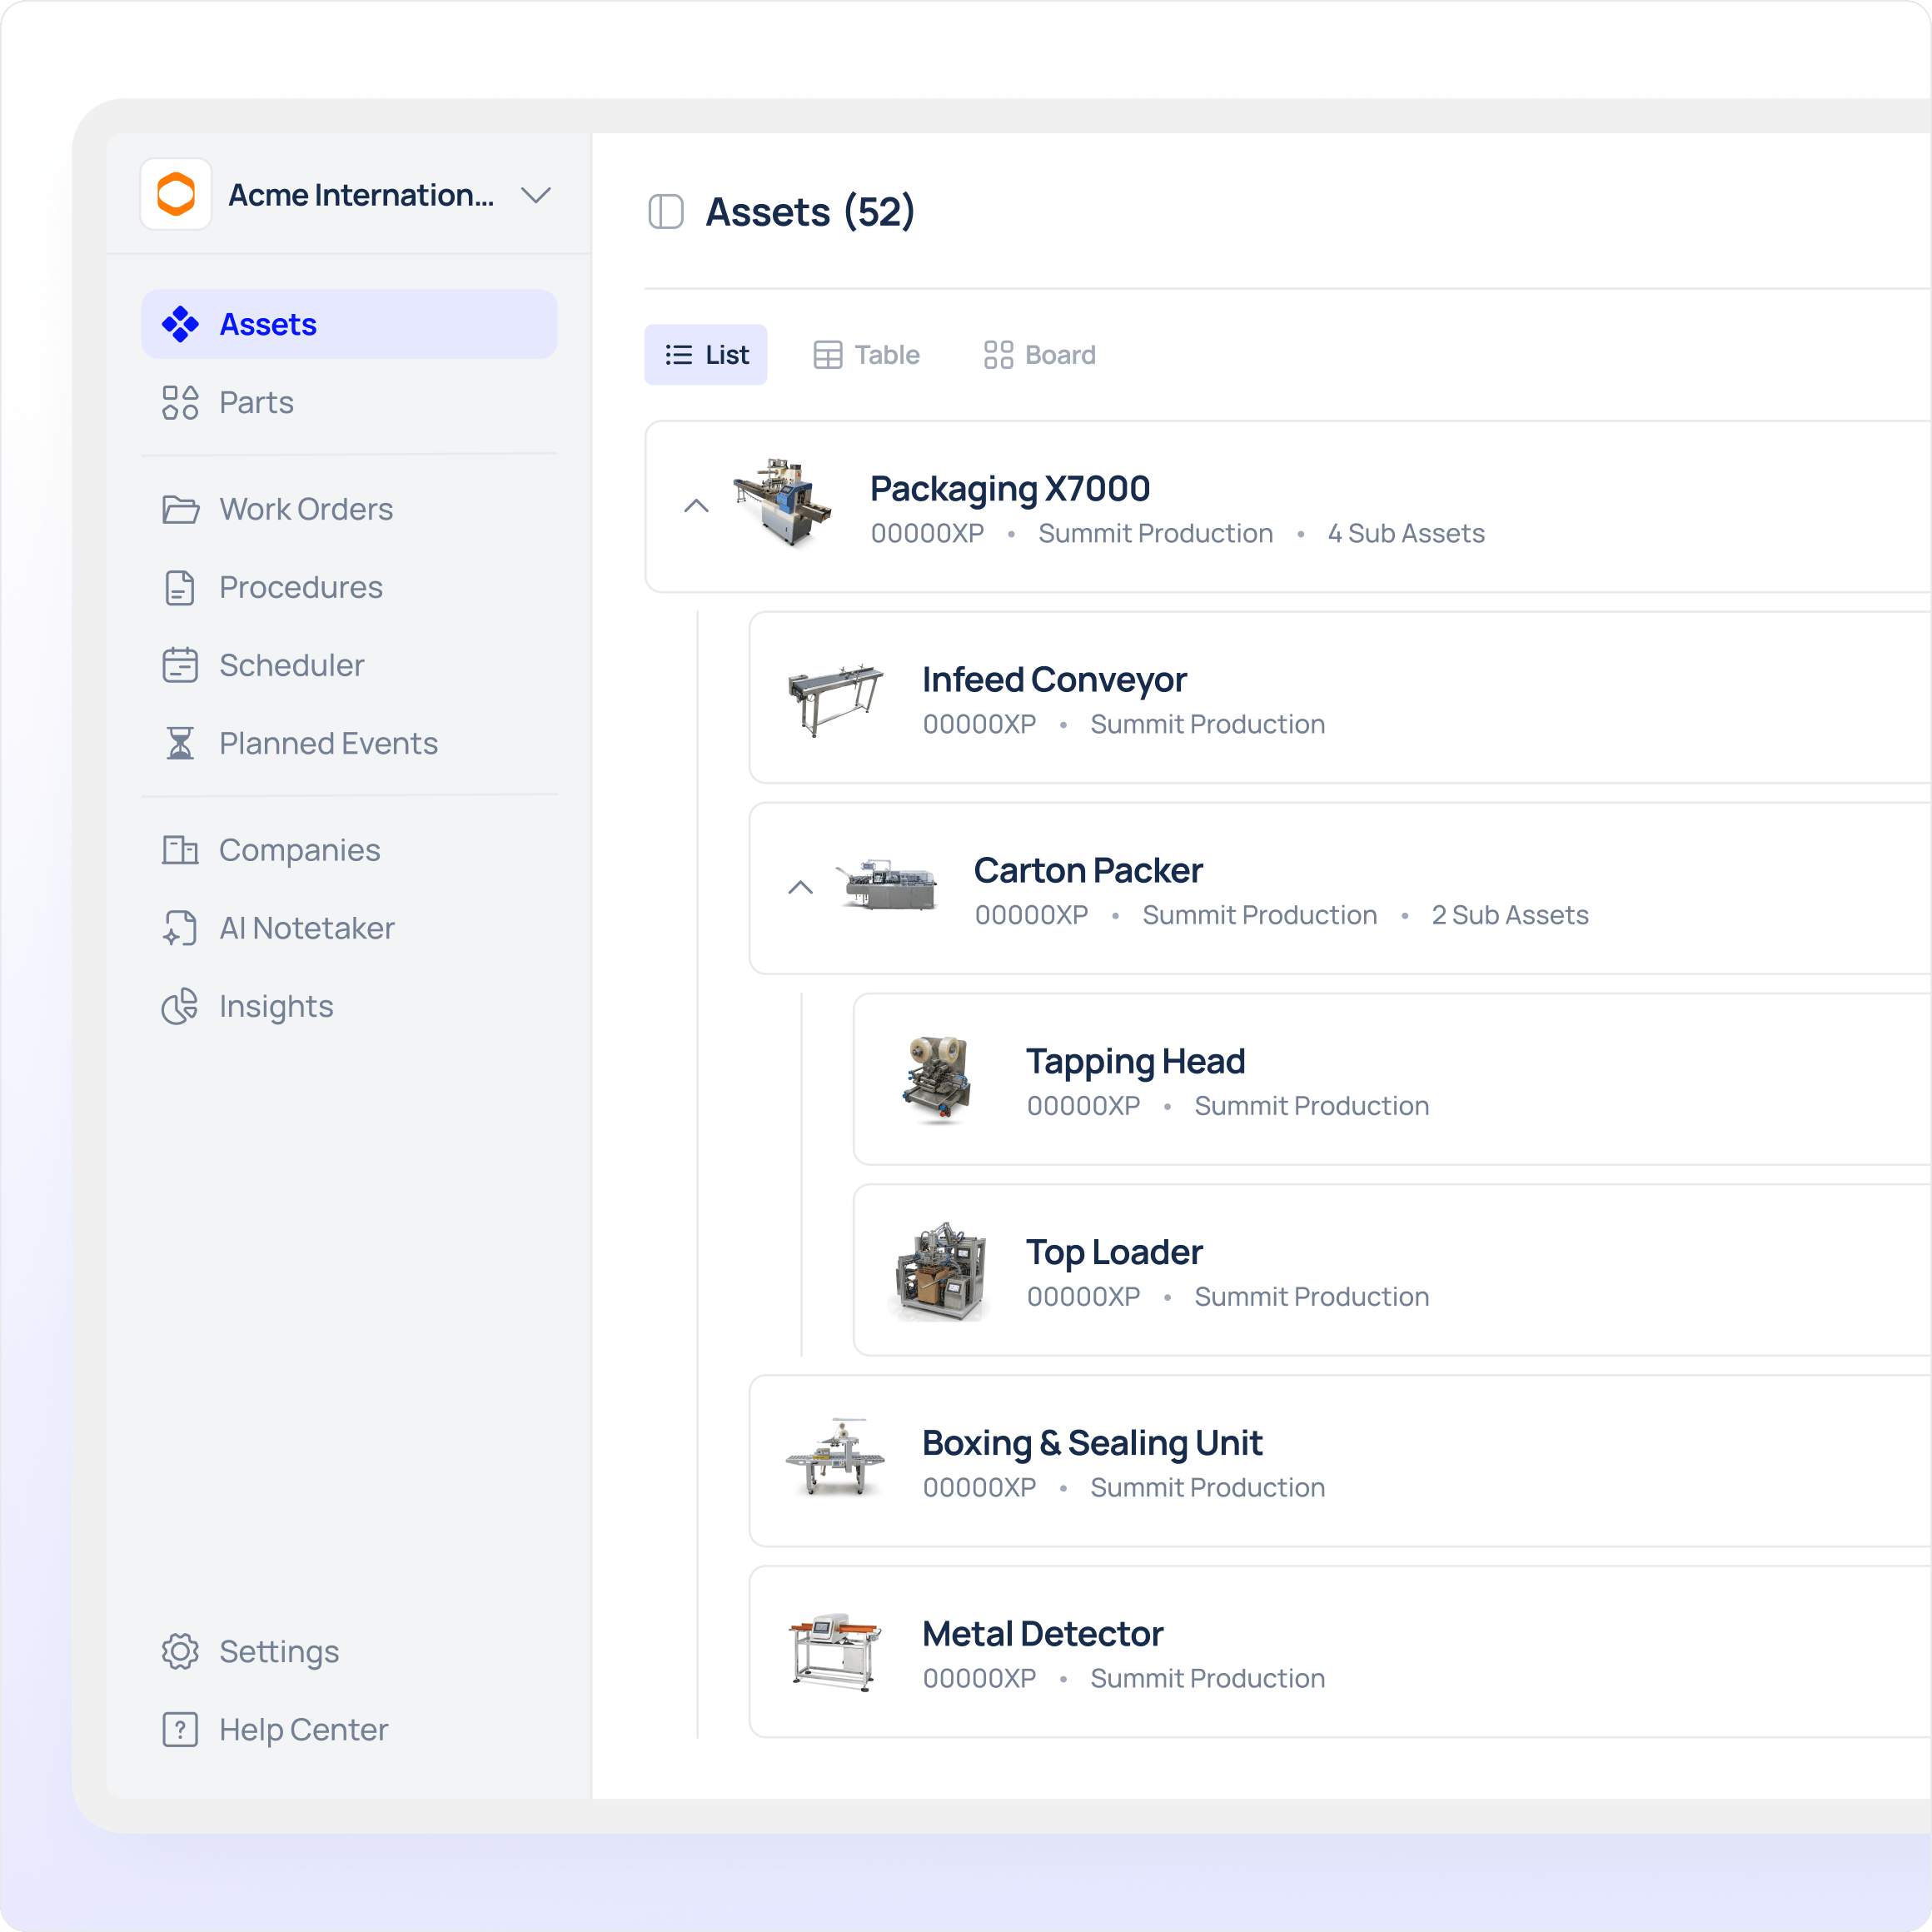The height and width of the screenshot is (1932, 1932).
Task: Switch to the Board view tab
Action: click(x=1039, y=355)
